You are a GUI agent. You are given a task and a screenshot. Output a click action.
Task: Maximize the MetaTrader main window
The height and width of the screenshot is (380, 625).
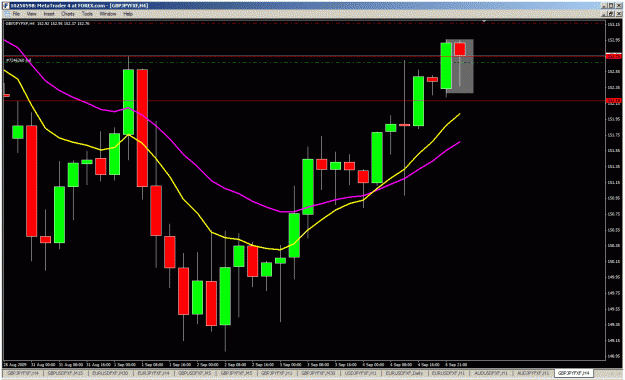[x=611, y=6]
